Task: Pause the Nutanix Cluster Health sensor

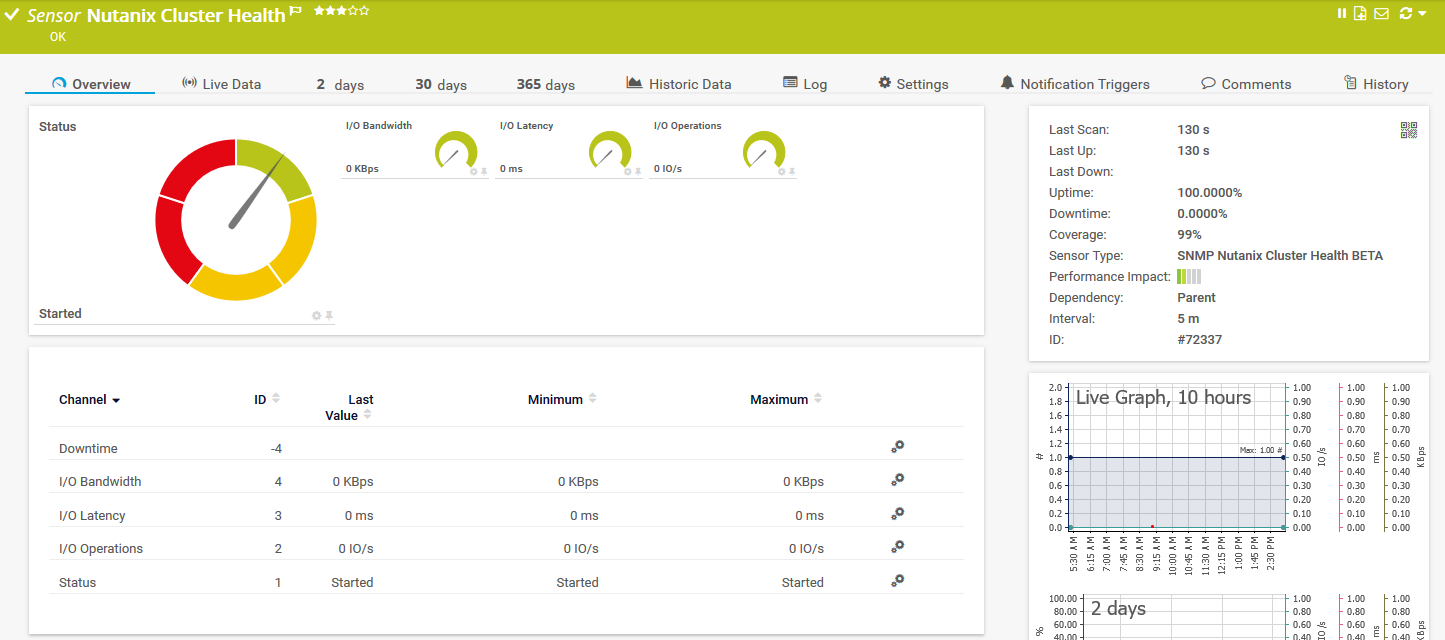Action: click(x=1342, y=13)
